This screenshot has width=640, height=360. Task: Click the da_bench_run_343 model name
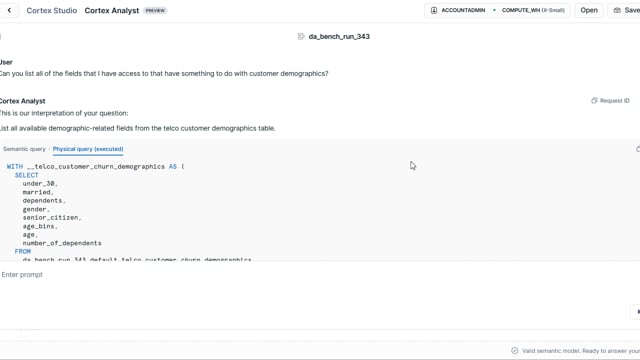coord(339,36)
